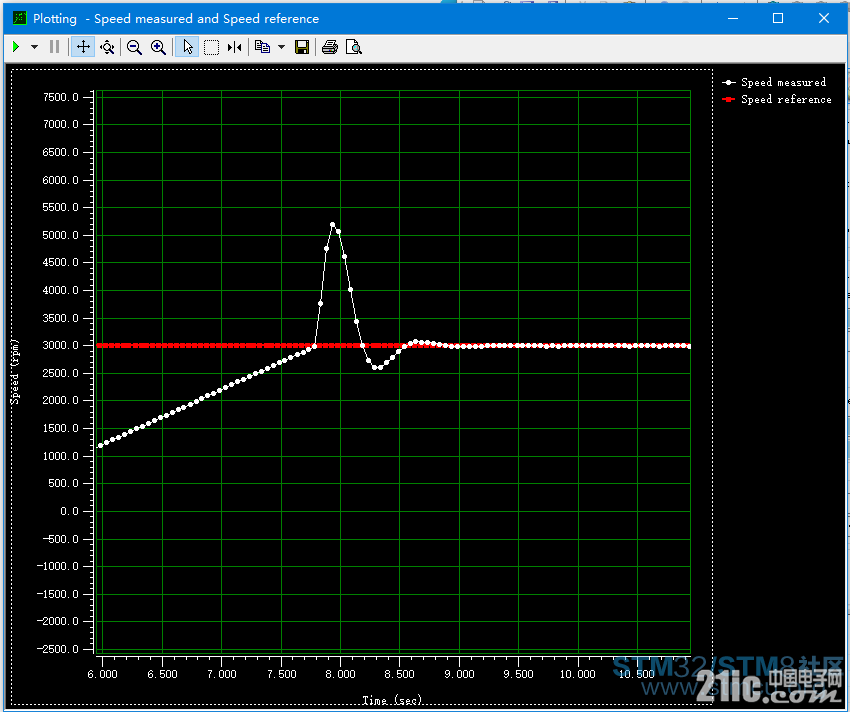This screenshot has height=712, width=850.
Task: Click the pause plotting button
Action: (x=54, y=47)
